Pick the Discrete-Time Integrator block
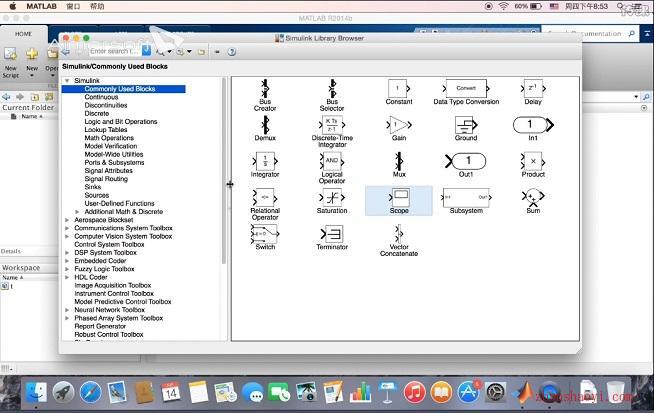654x413 pixels. tap(332, 132)
